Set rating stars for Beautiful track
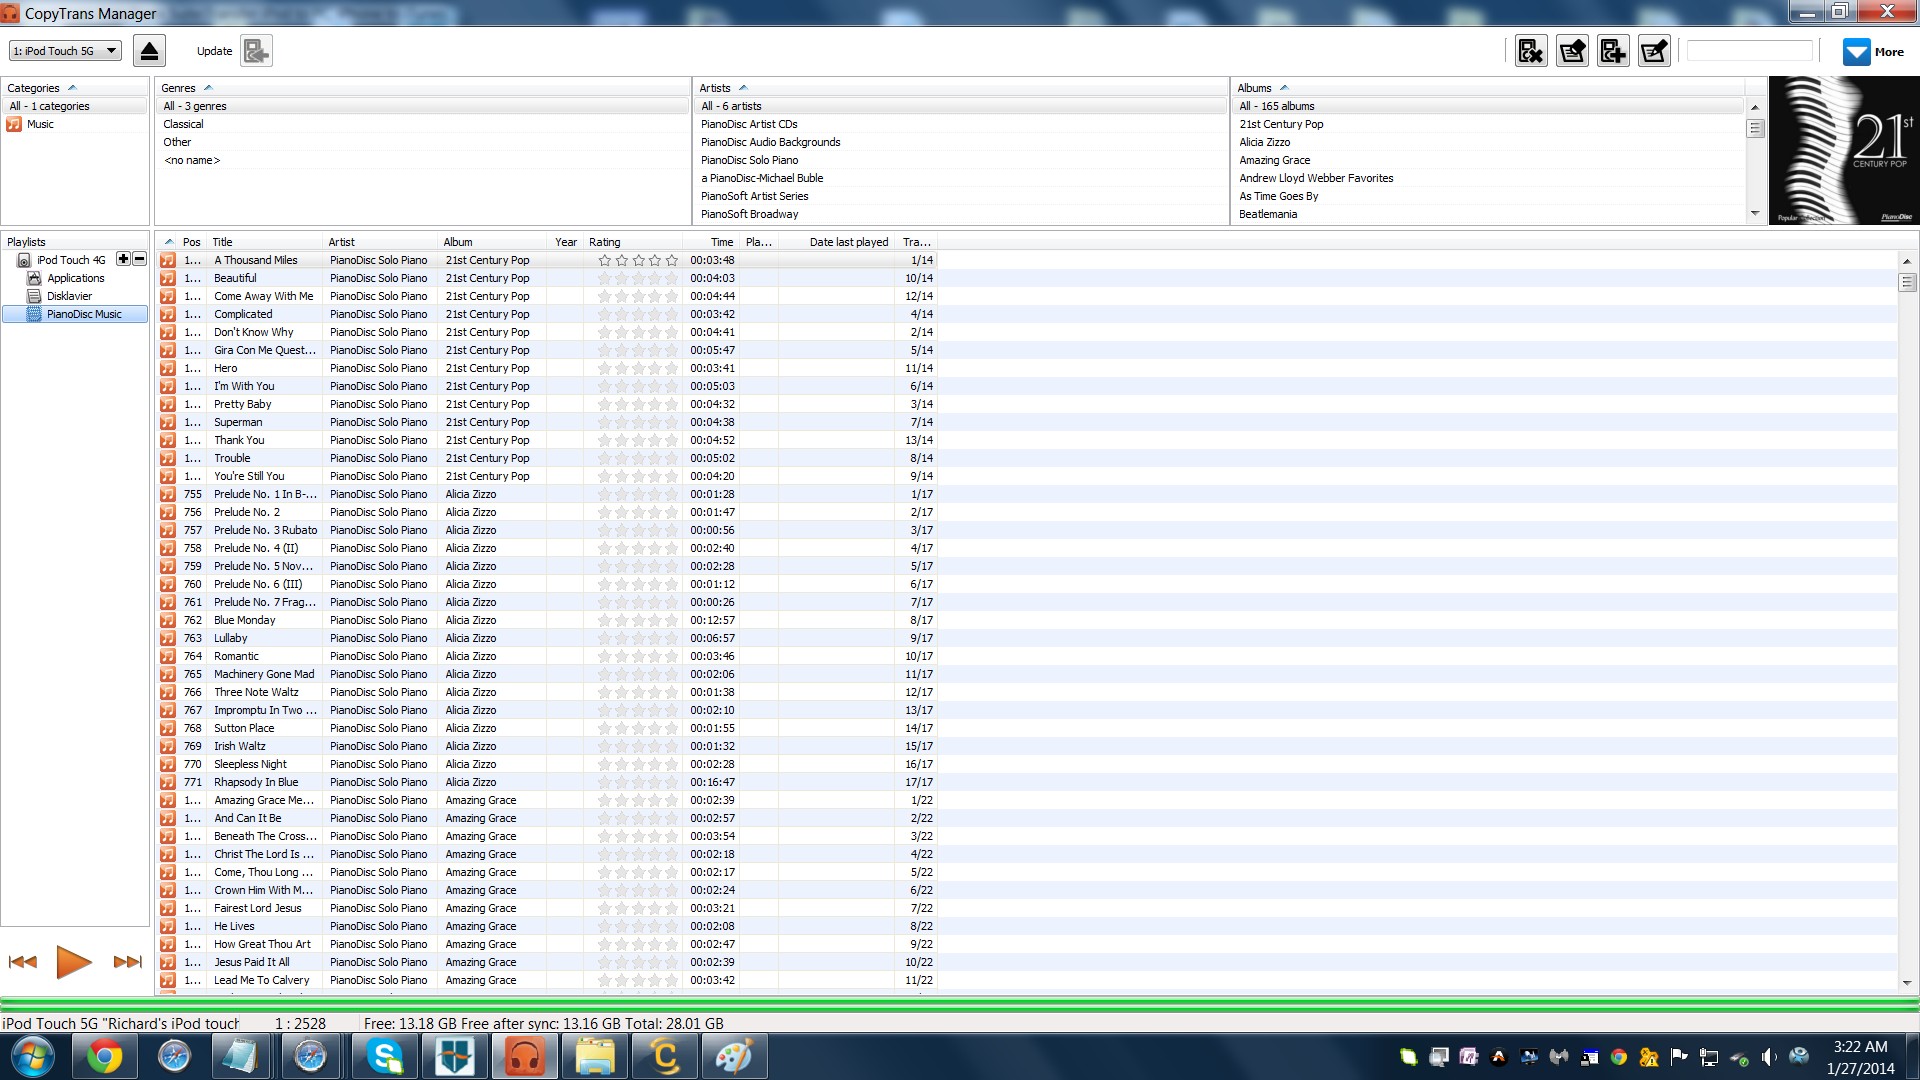The image size is (1920, 1080). 638,278
